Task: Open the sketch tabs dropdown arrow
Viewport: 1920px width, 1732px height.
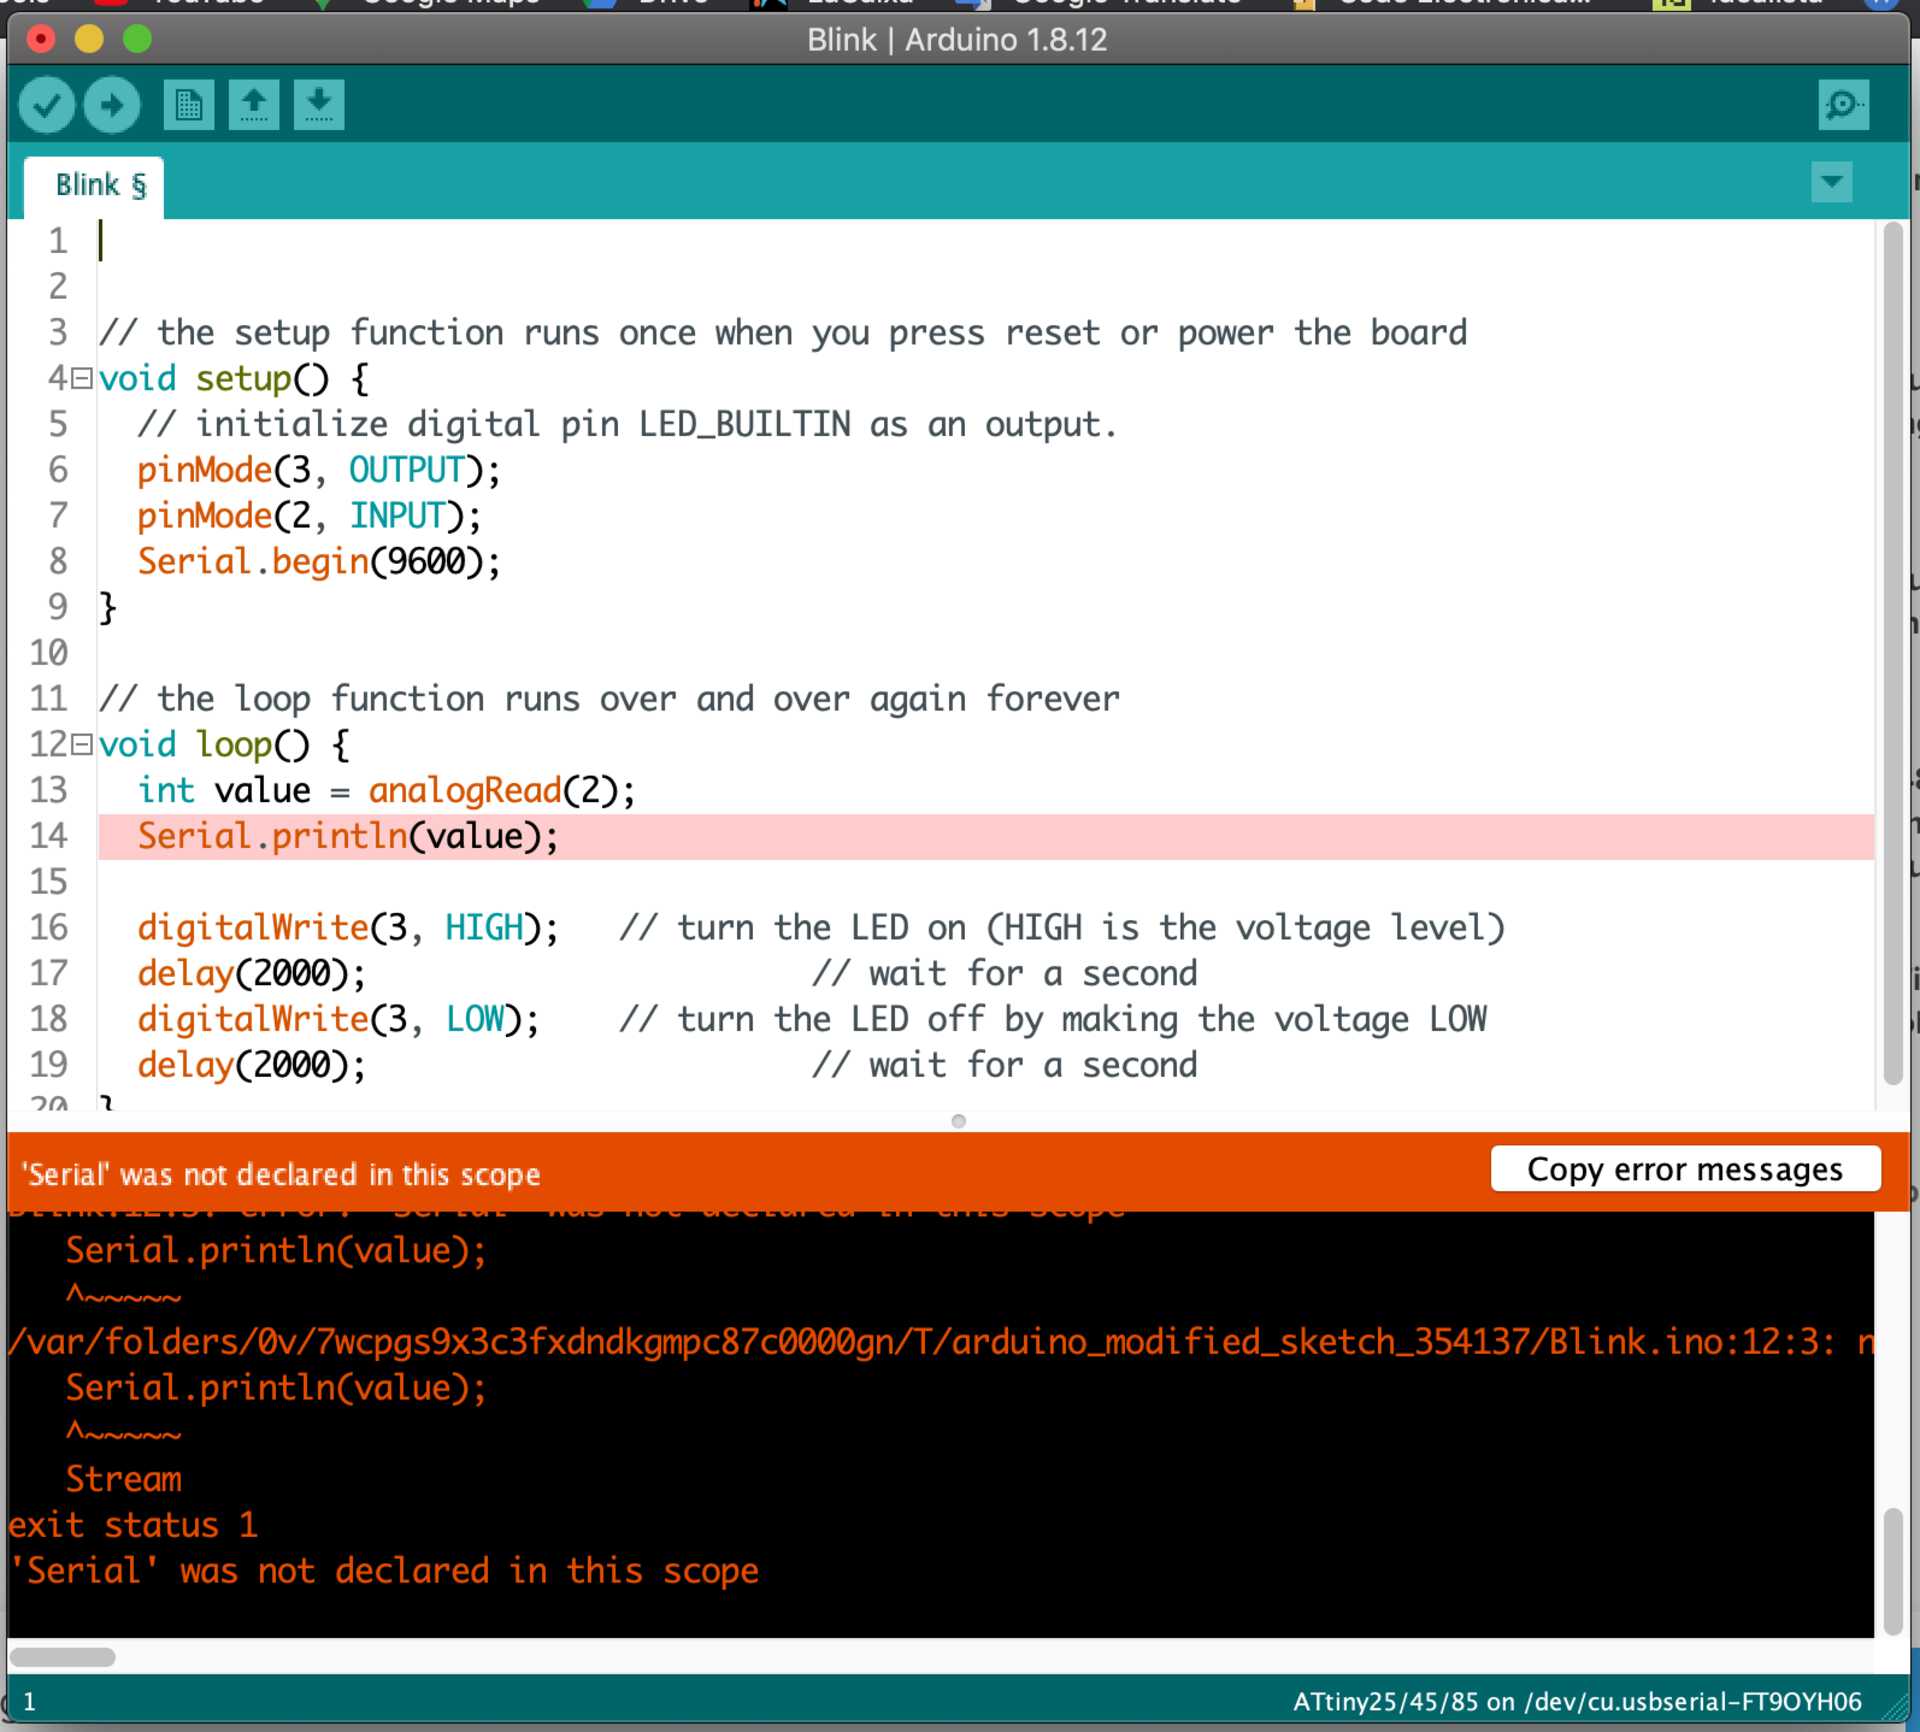Action: coord(1832,182)
